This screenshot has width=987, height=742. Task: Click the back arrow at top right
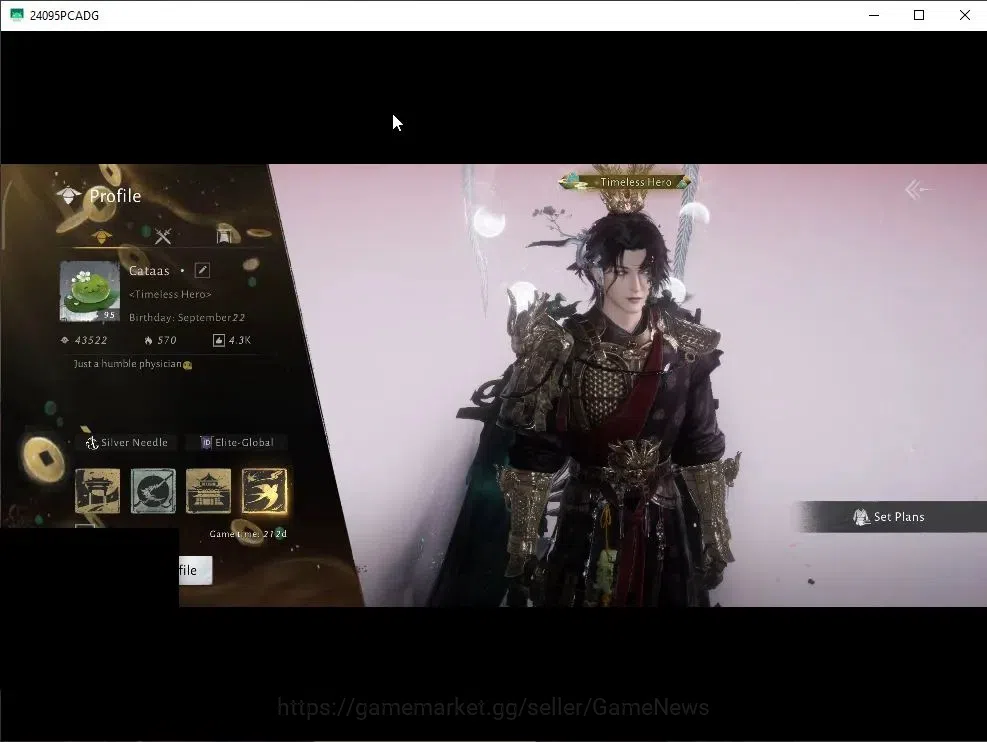coord(919,189)
